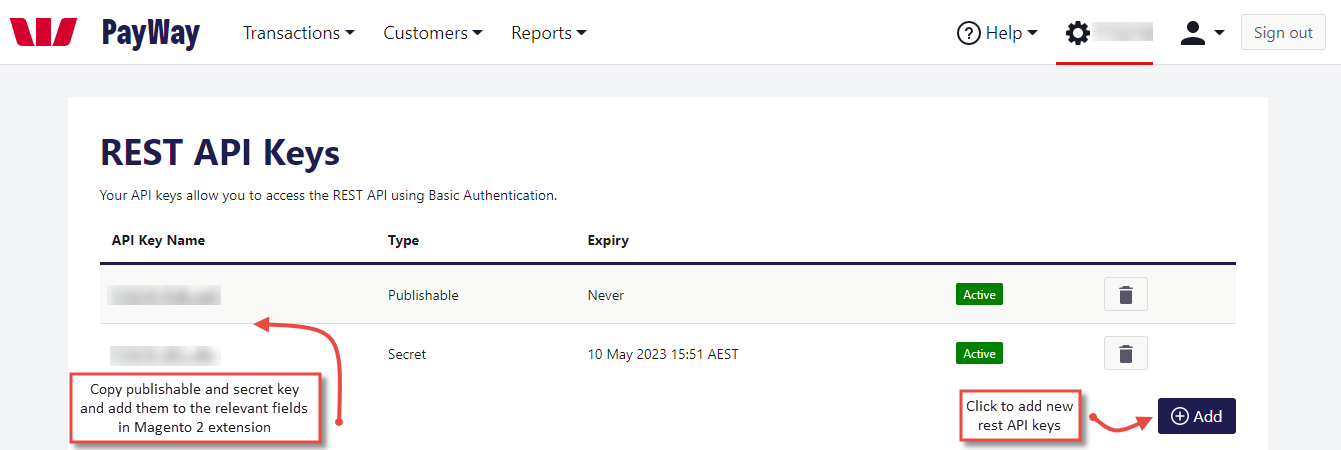The image size is (1341, 450).
Task: Click the PayWay brand name
Action: click(150, 33)
